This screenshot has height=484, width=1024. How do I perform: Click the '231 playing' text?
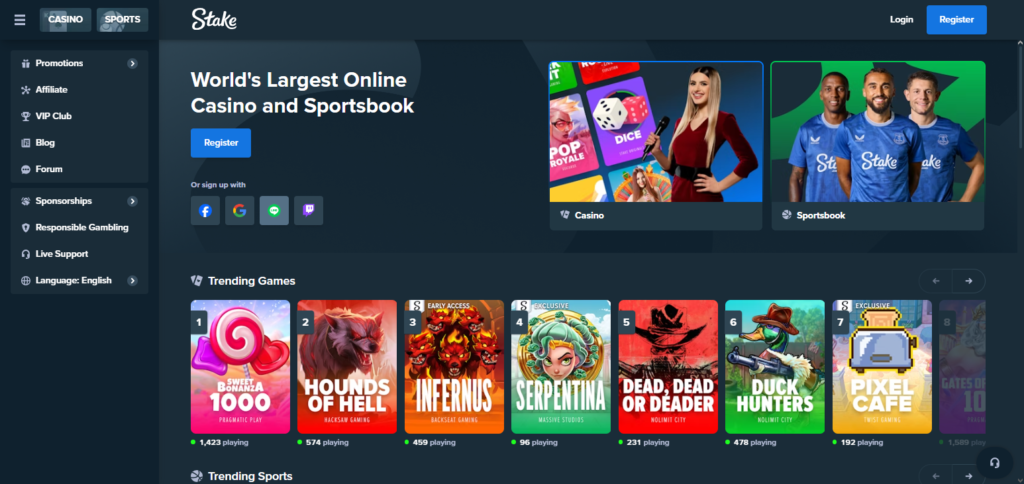pyautogui.click(x=647, y=442)
